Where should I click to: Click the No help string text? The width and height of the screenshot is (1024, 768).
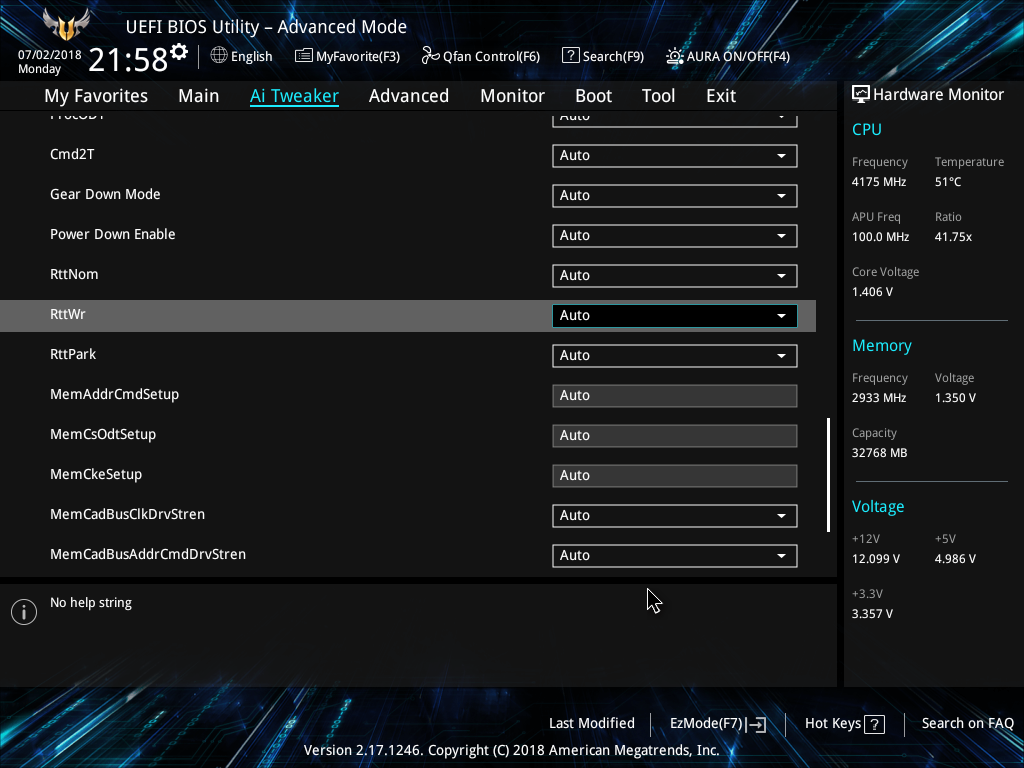tap(91, 603)
